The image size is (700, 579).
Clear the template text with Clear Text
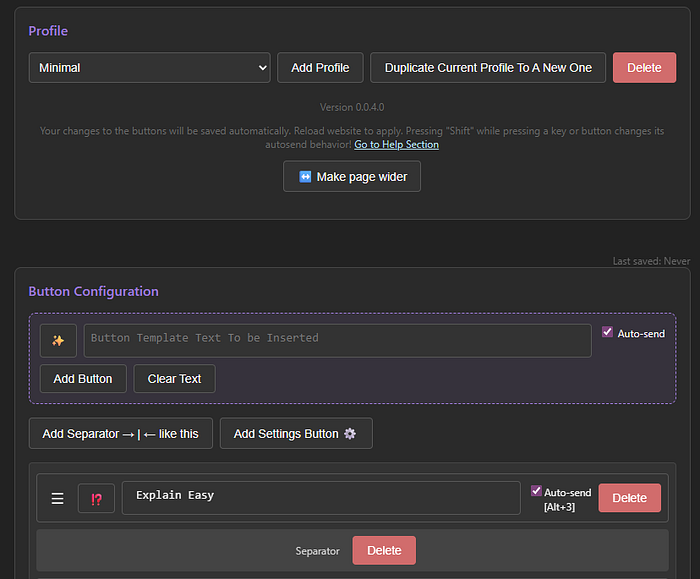(x=174, y=379)
